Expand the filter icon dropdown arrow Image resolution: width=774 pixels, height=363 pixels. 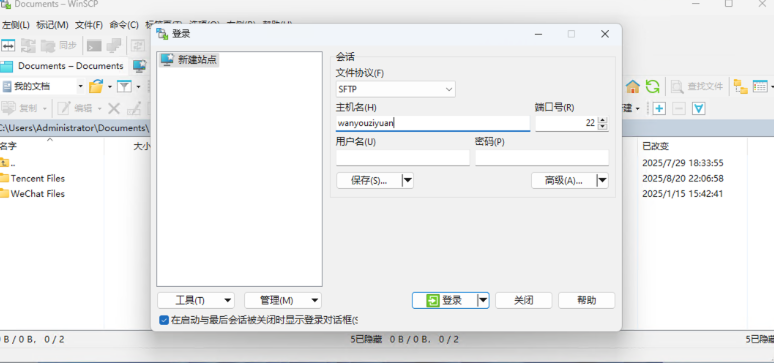(x=138, y=87)
